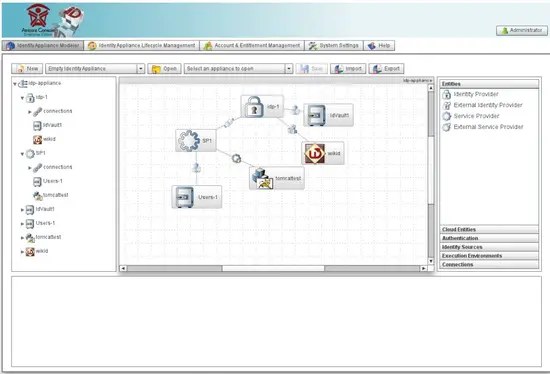The height and width of the screenshot is (374, 550).
Task: Expand the top-level Users-1 tree node
Action: click(22, 224)
